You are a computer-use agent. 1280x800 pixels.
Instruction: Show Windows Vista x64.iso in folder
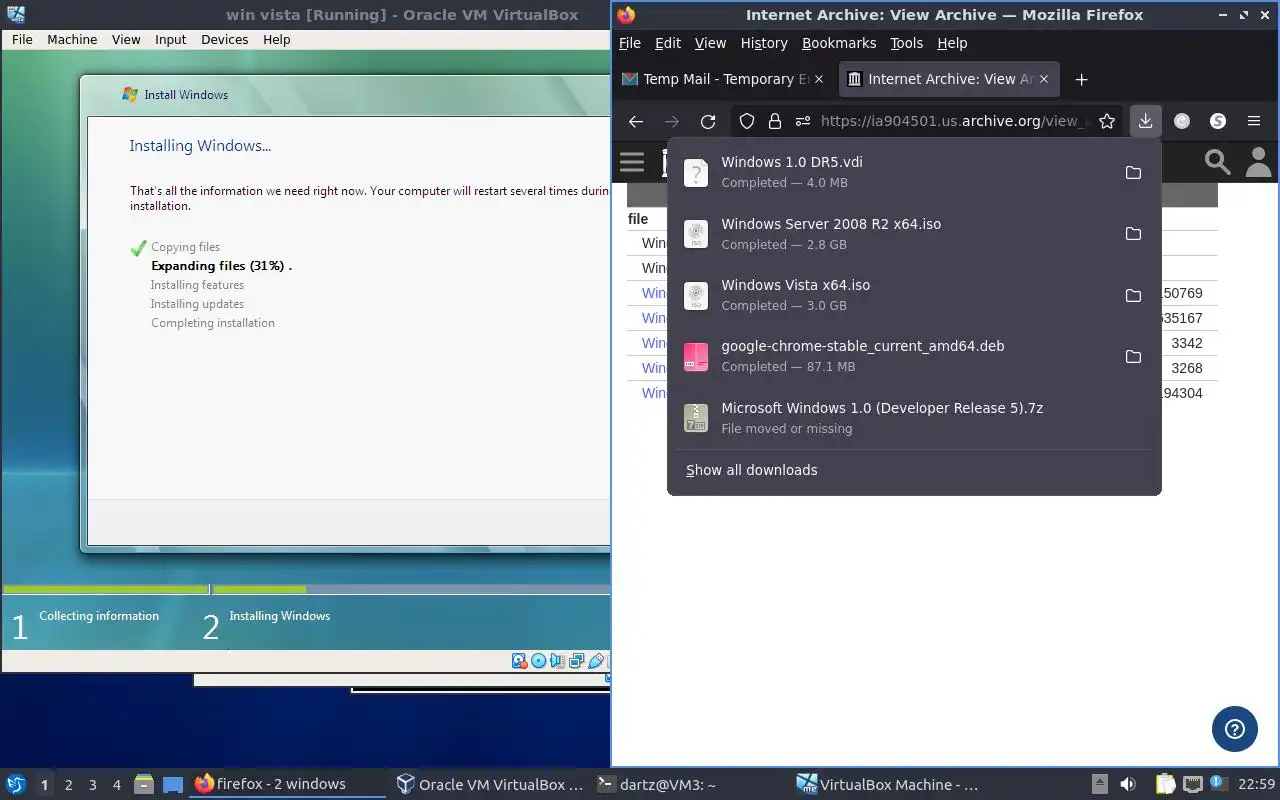click(x=1133, y=295)
